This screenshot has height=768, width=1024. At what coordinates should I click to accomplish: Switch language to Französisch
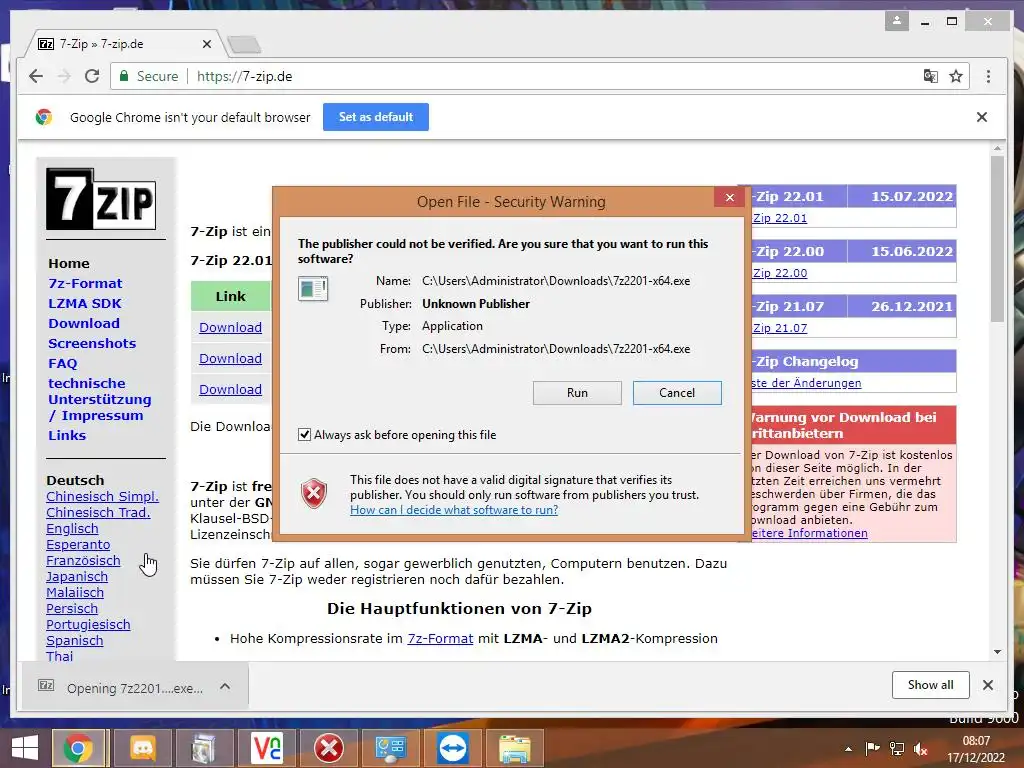point(83,560)
